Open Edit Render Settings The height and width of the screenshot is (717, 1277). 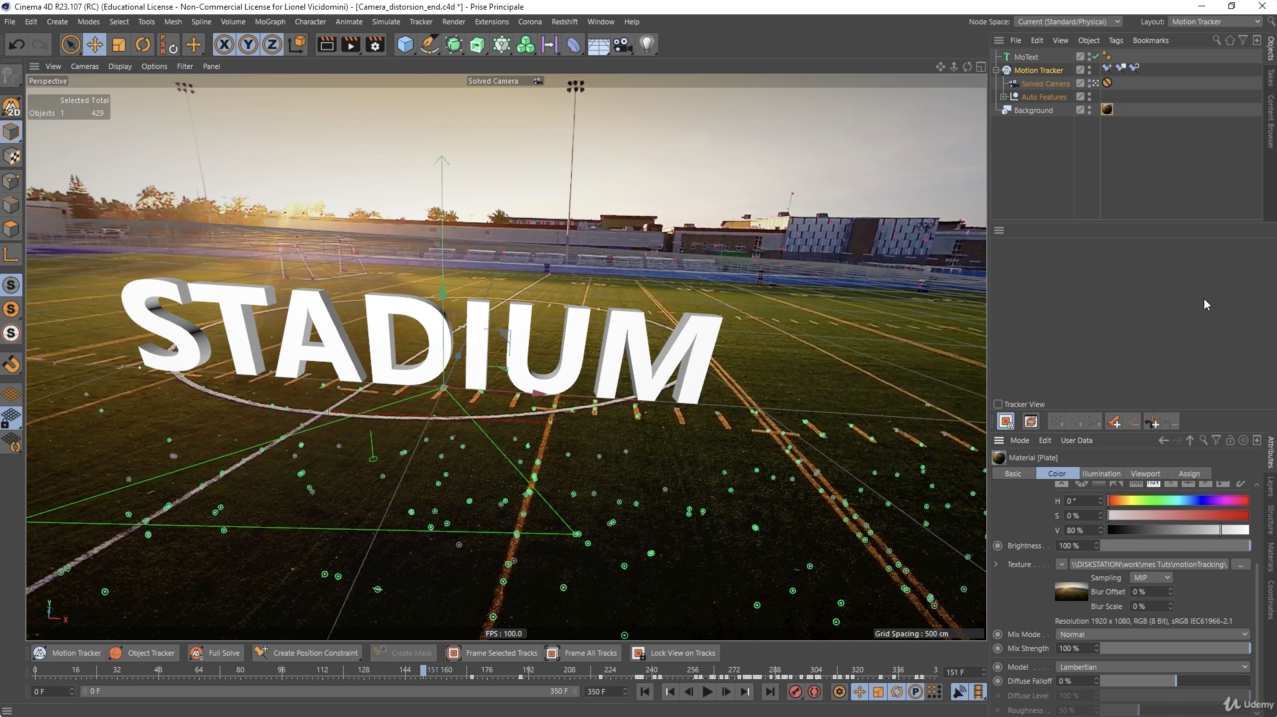coord(375,44)
